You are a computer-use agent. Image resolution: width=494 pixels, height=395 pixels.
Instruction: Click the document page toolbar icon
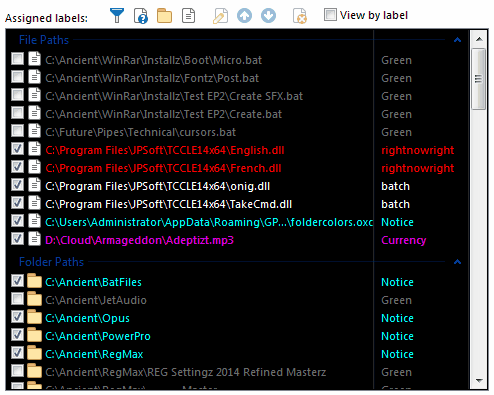(x=189, y=16)
